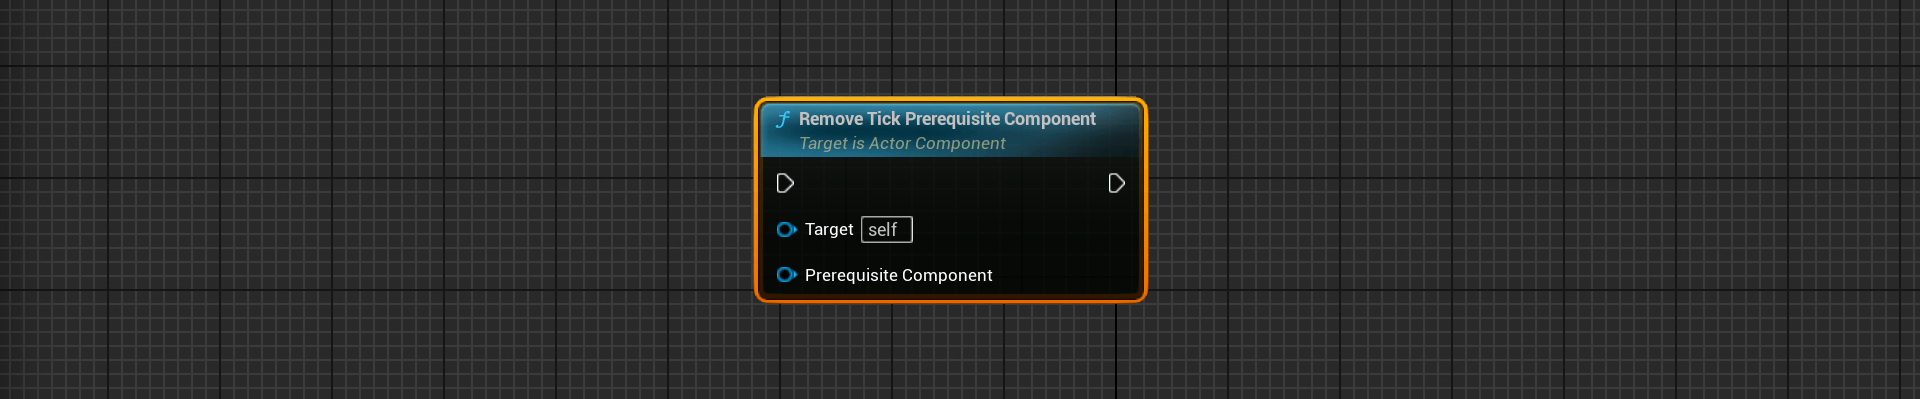The width and height of the screenshot is (1920, 399).
Task: Click blank node space right of Prerequisite Component
Action: (1065, 275)
